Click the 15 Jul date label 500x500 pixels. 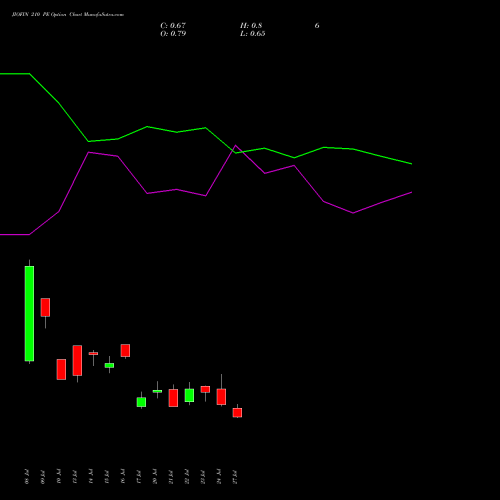[x=107, y=477]
